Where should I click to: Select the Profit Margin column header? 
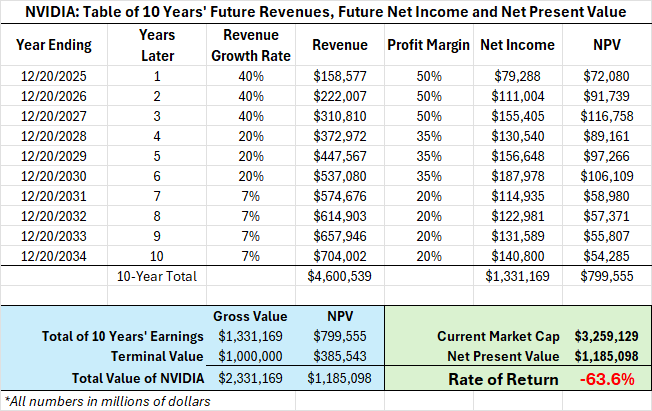(426, 46)
